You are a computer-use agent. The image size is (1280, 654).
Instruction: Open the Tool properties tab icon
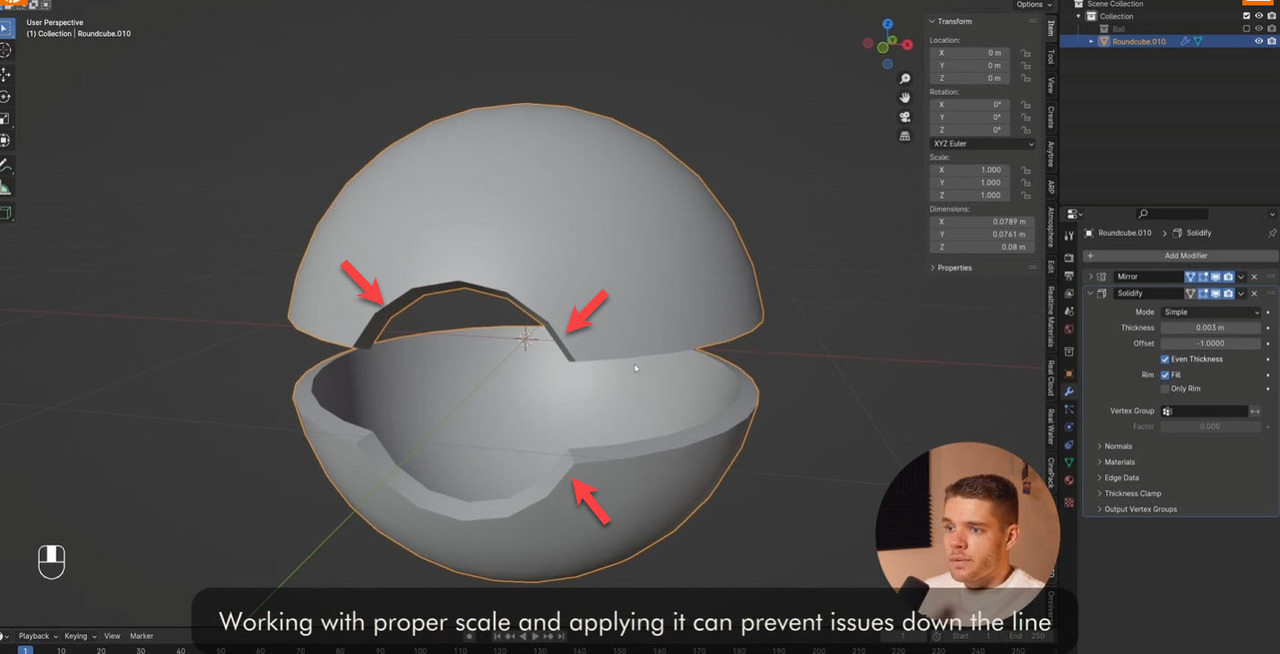click(1069, 235)
